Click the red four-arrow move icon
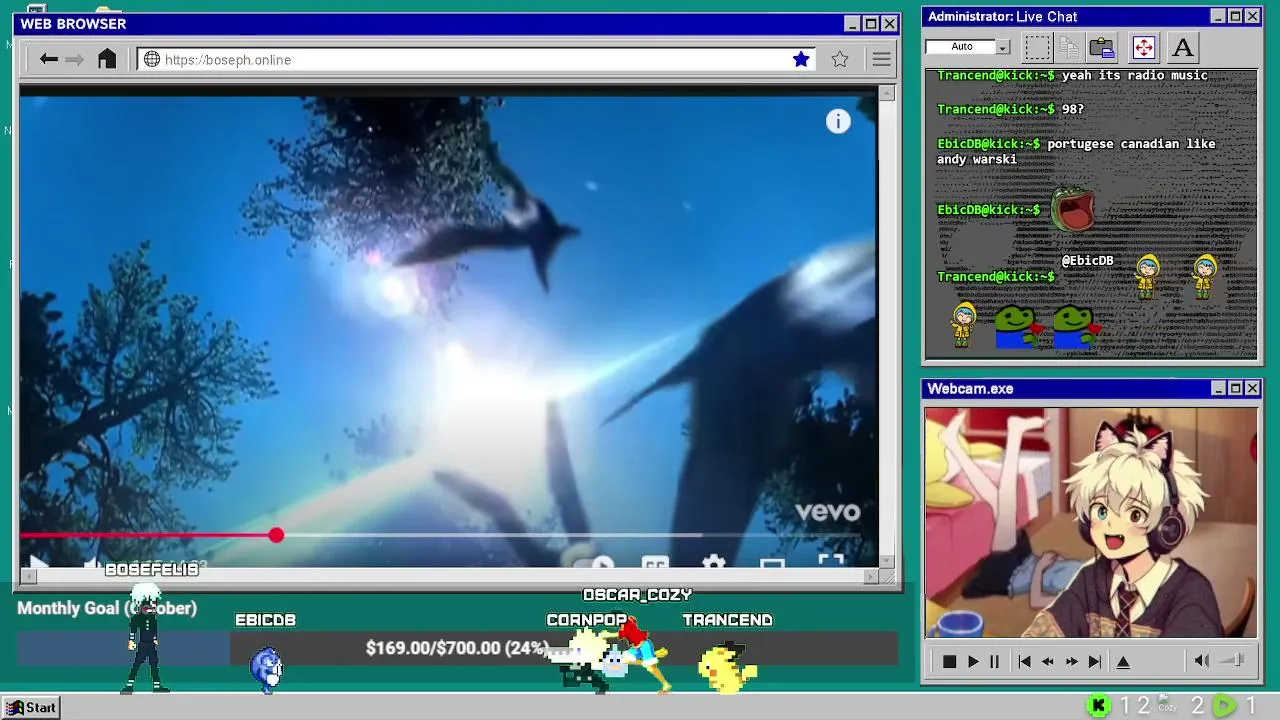This screenshot has height=720, width=1280. point(1143,47)
